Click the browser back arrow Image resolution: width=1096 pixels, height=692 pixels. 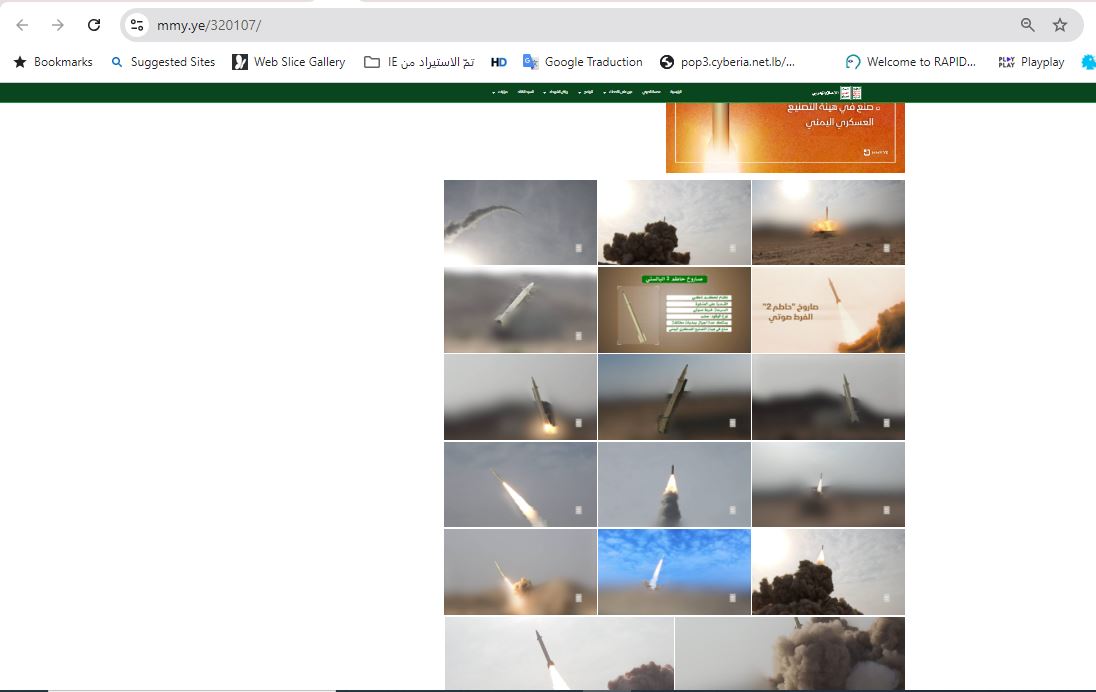(x=22, y=25)
